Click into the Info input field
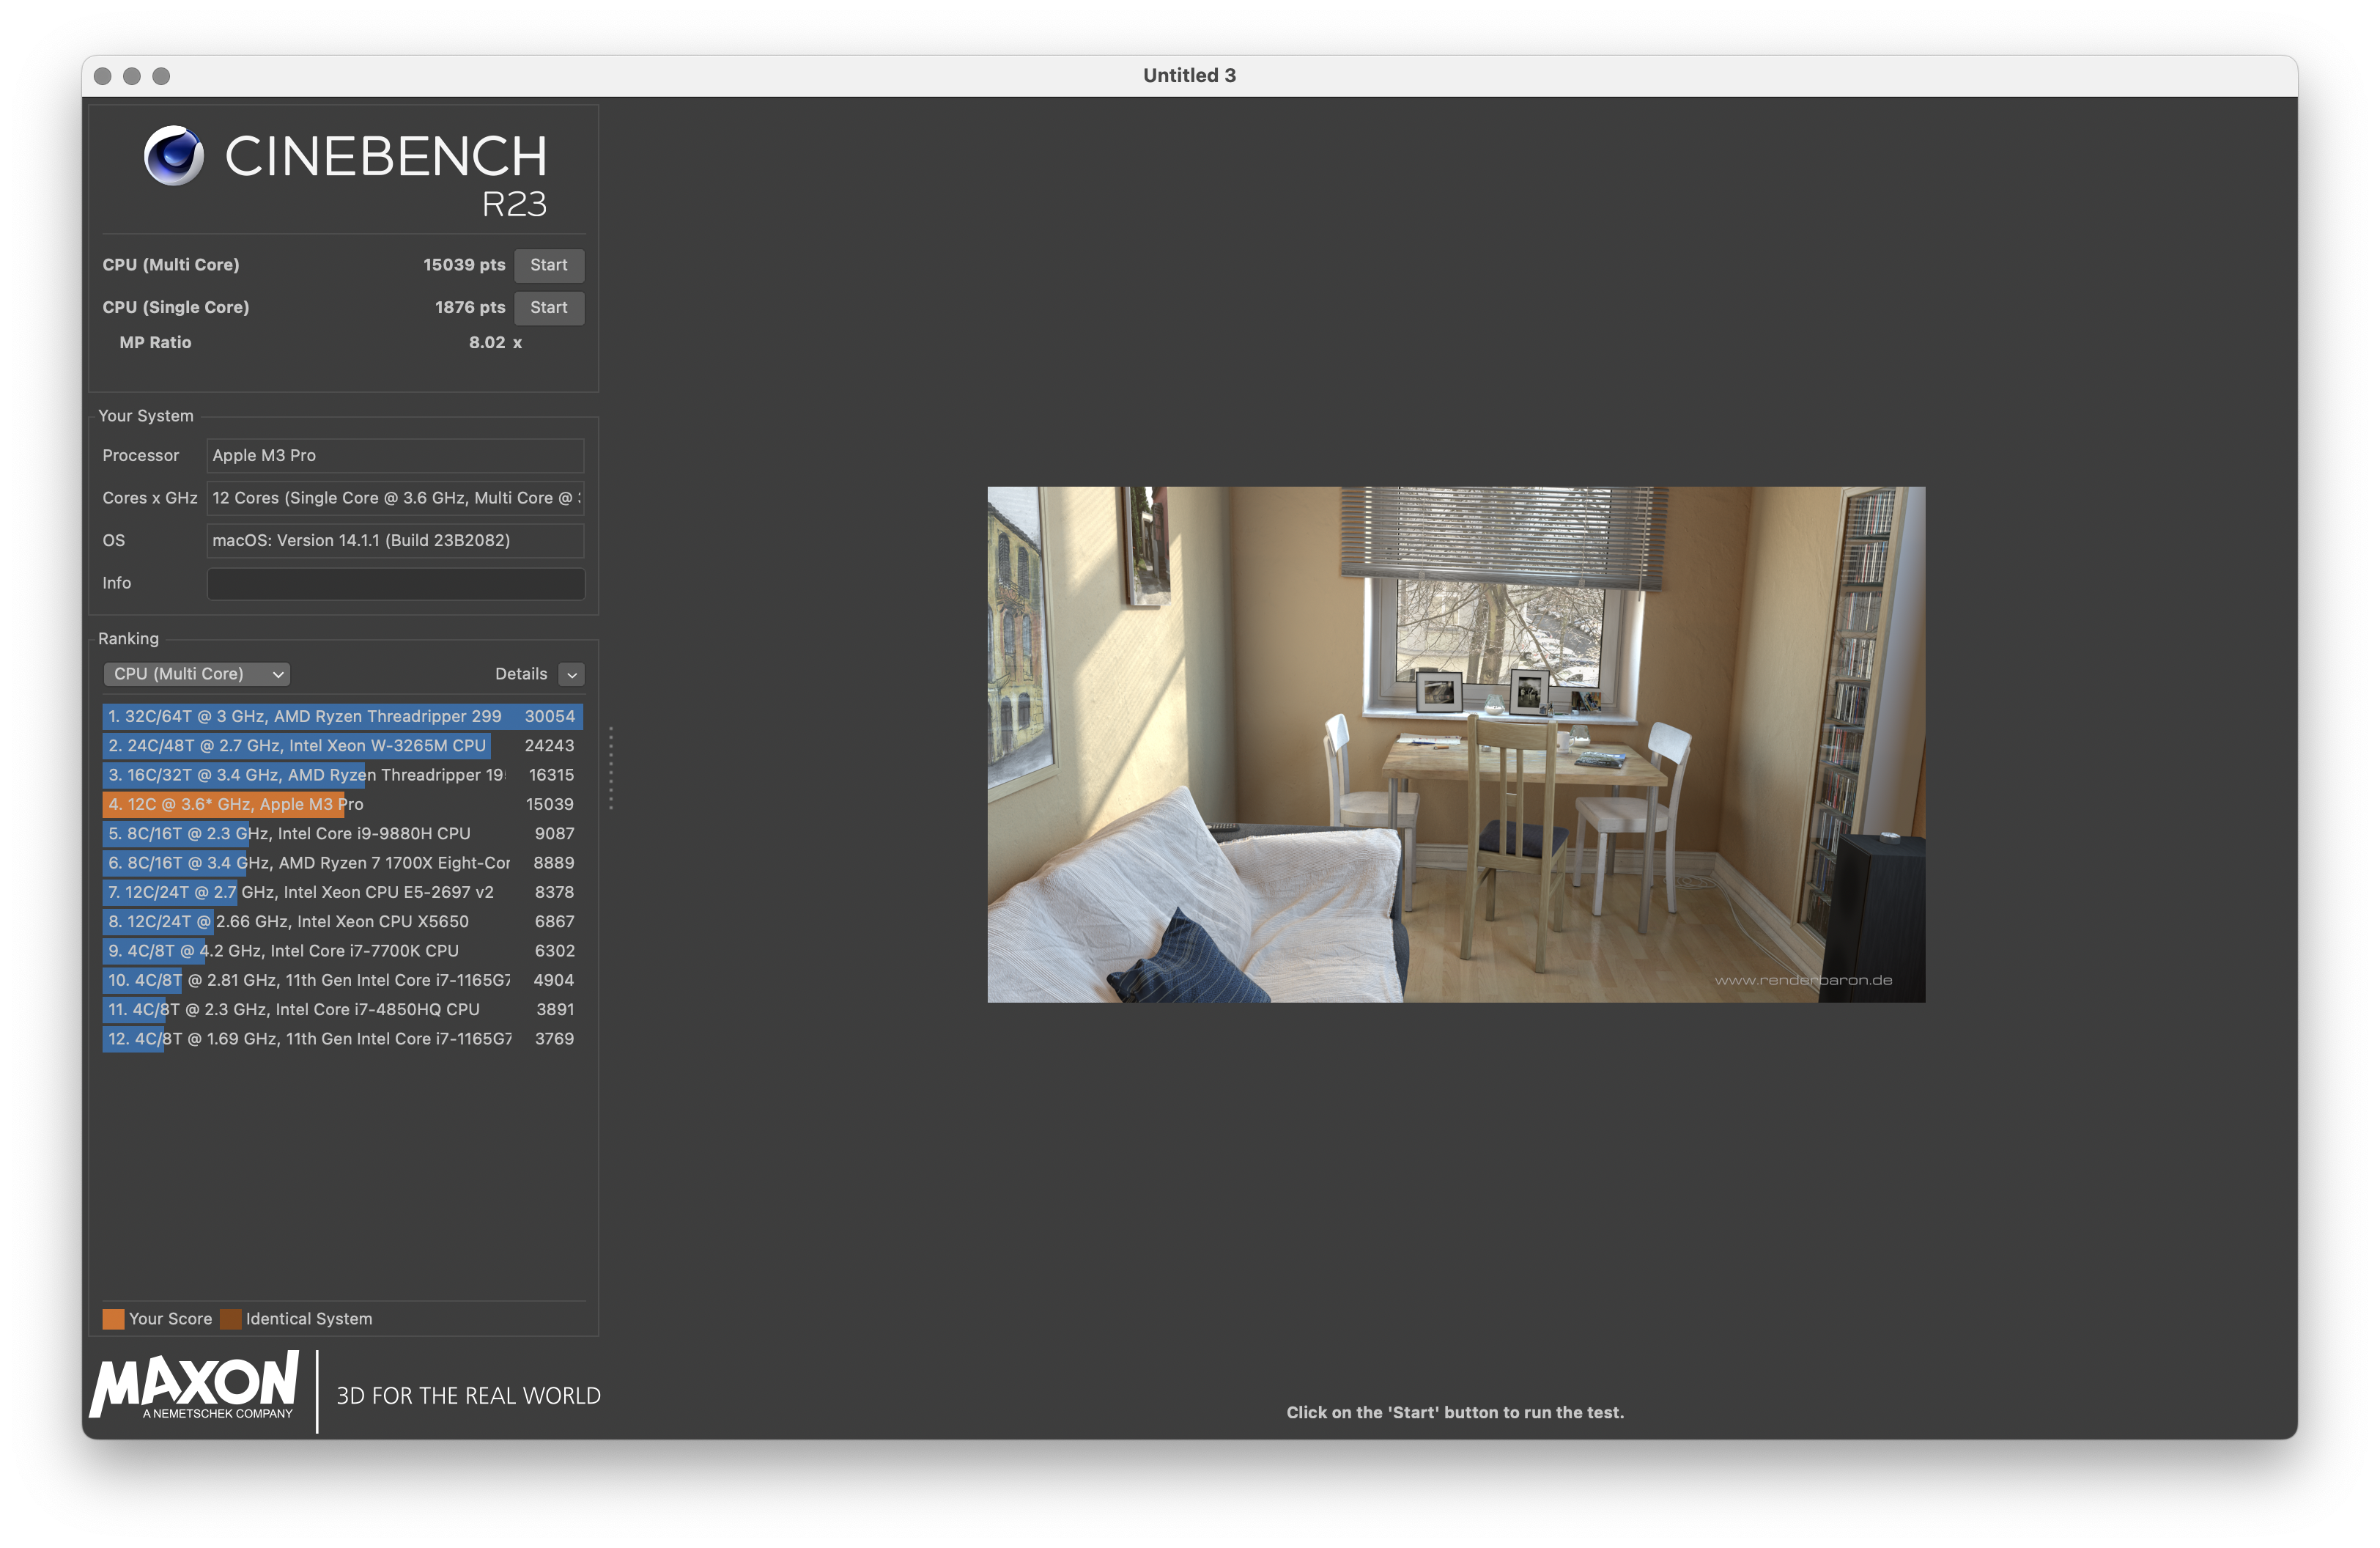2380x1548 pixels. [395, 584]
